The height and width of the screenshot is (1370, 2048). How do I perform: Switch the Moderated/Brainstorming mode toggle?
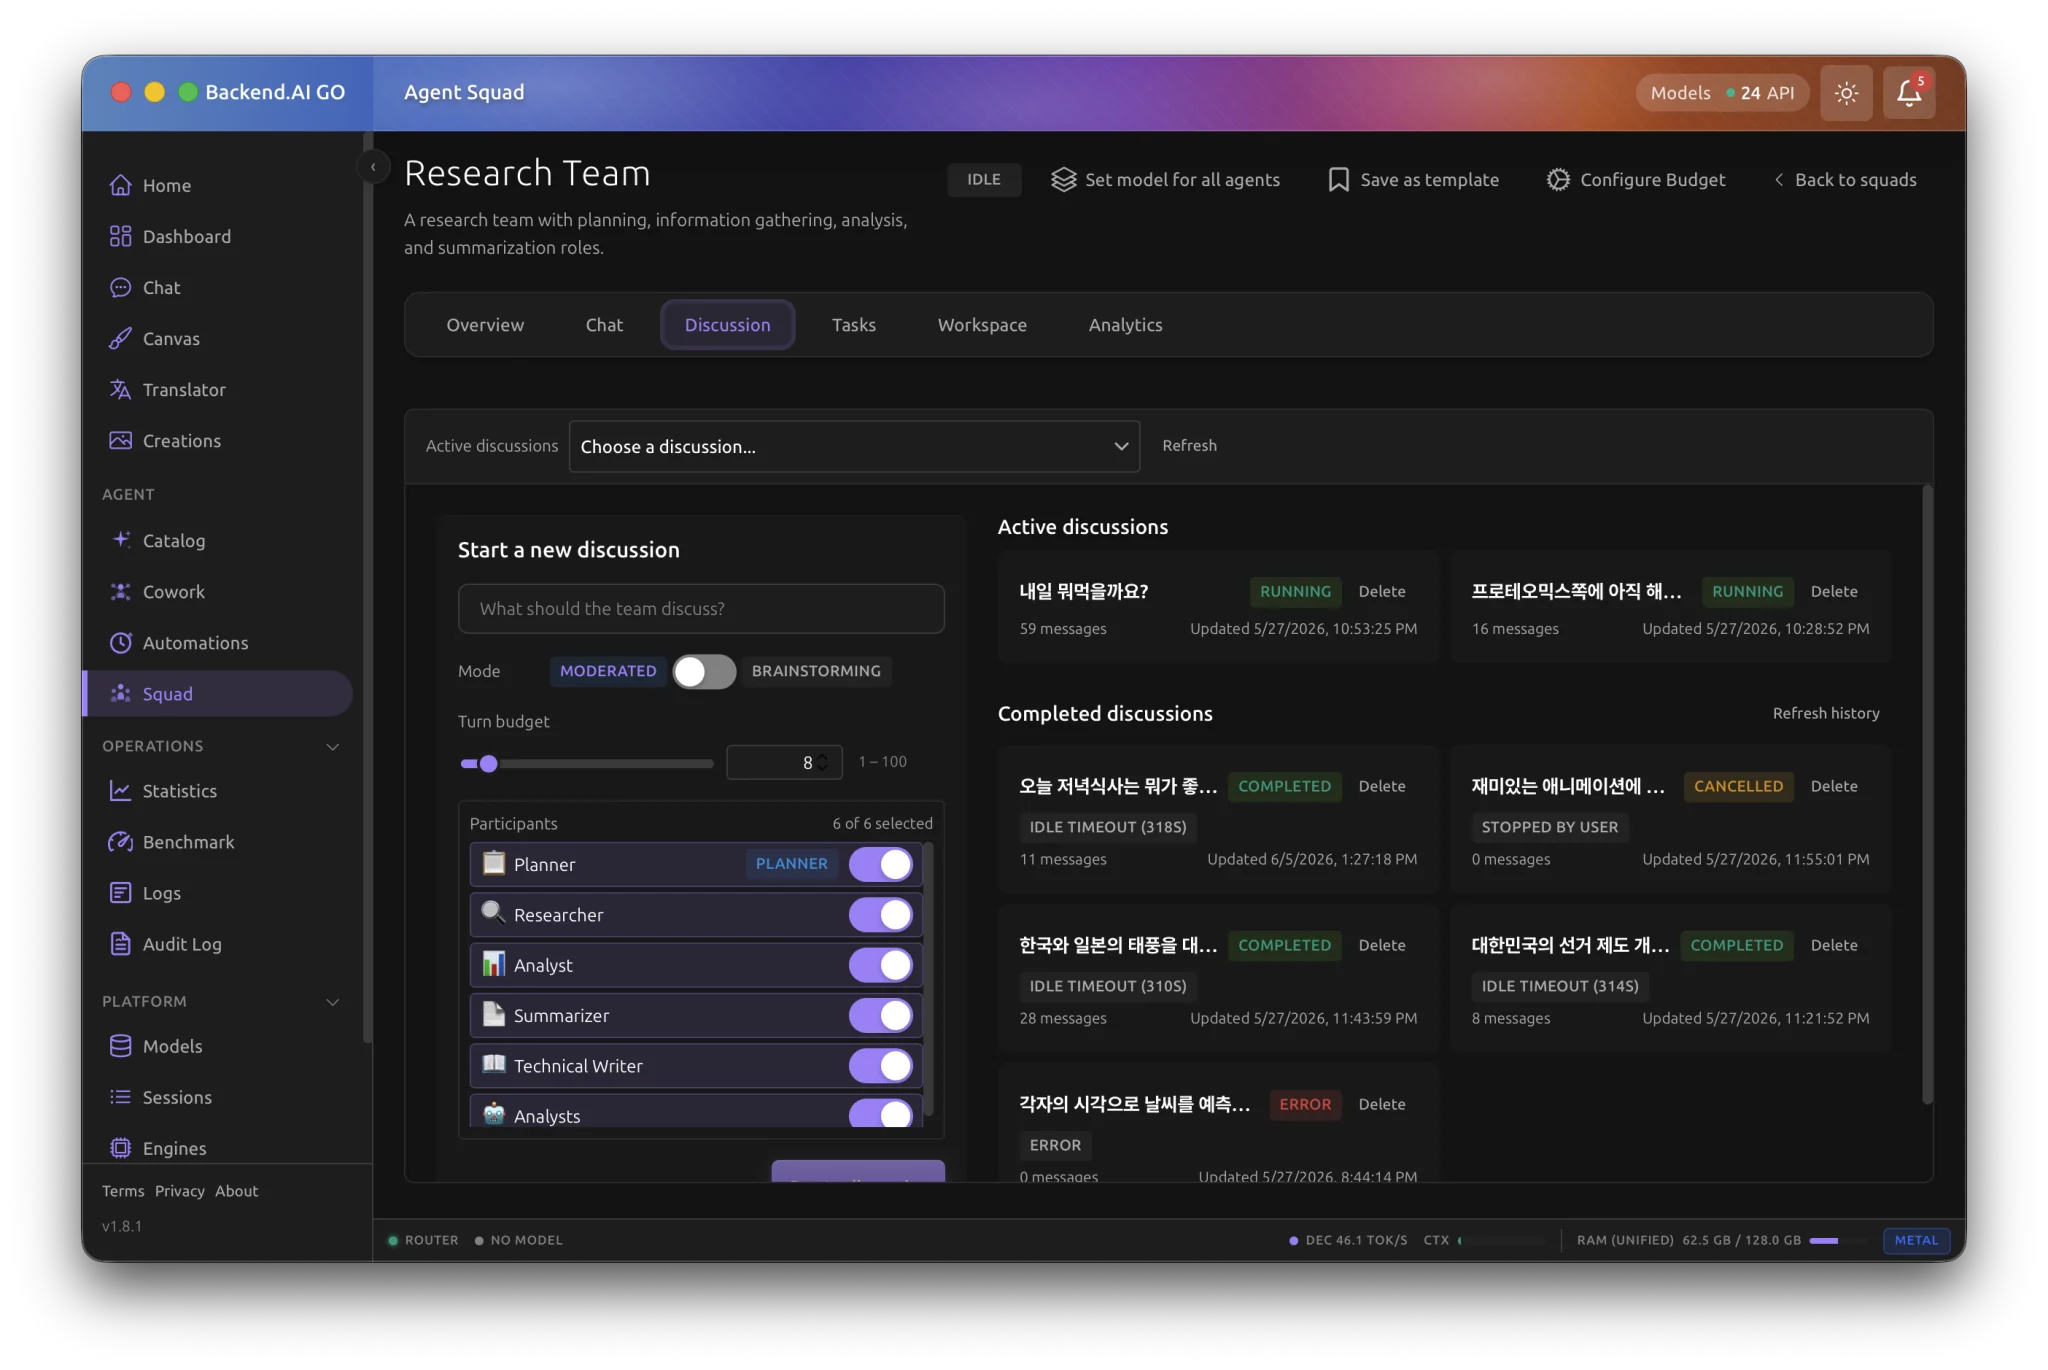[x=704, y=671]
